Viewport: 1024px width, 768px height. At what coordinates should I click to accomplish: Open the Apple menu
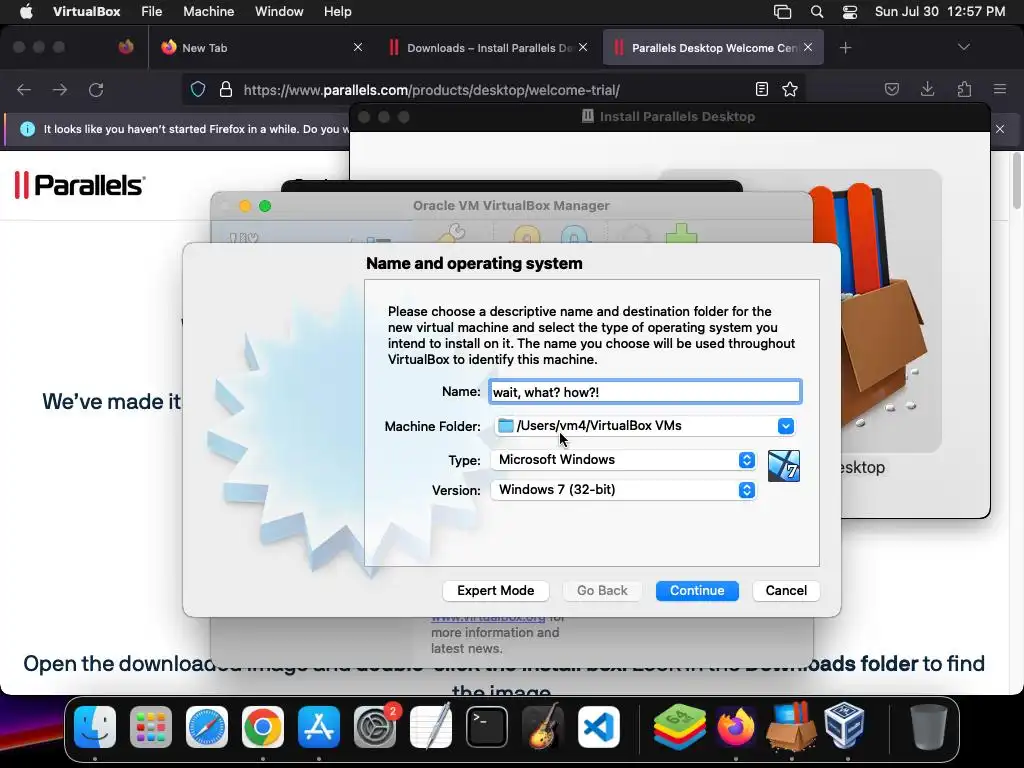(x=26, y=12)
